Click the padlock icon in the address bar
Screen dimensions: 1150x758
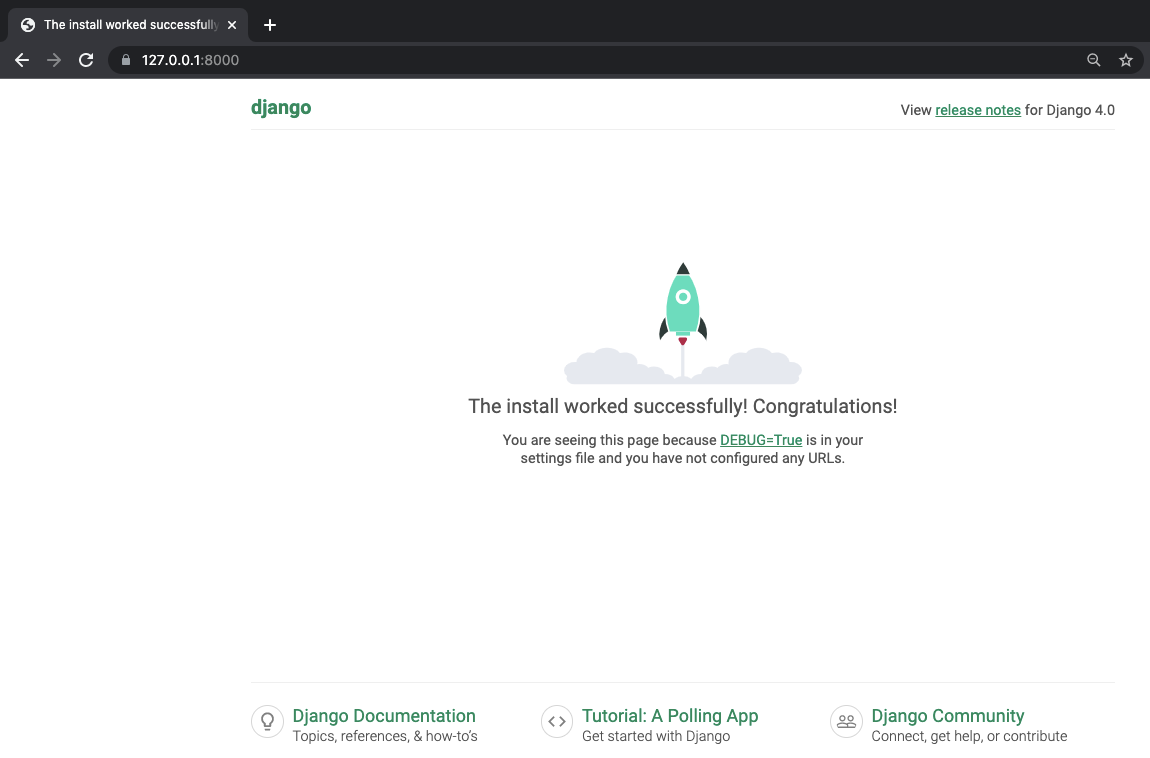(x=126, y=60)
